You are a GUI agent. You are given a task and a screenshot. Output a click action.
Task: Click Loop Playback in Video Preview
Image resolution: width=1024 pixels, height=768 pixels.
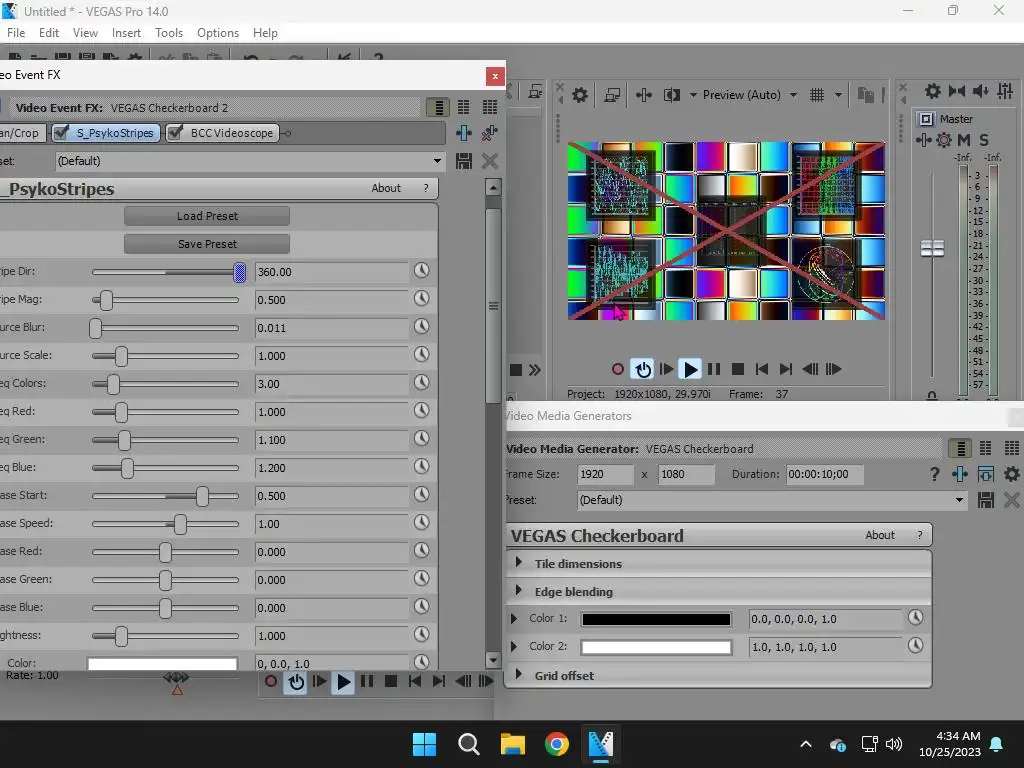pos(643,370)
